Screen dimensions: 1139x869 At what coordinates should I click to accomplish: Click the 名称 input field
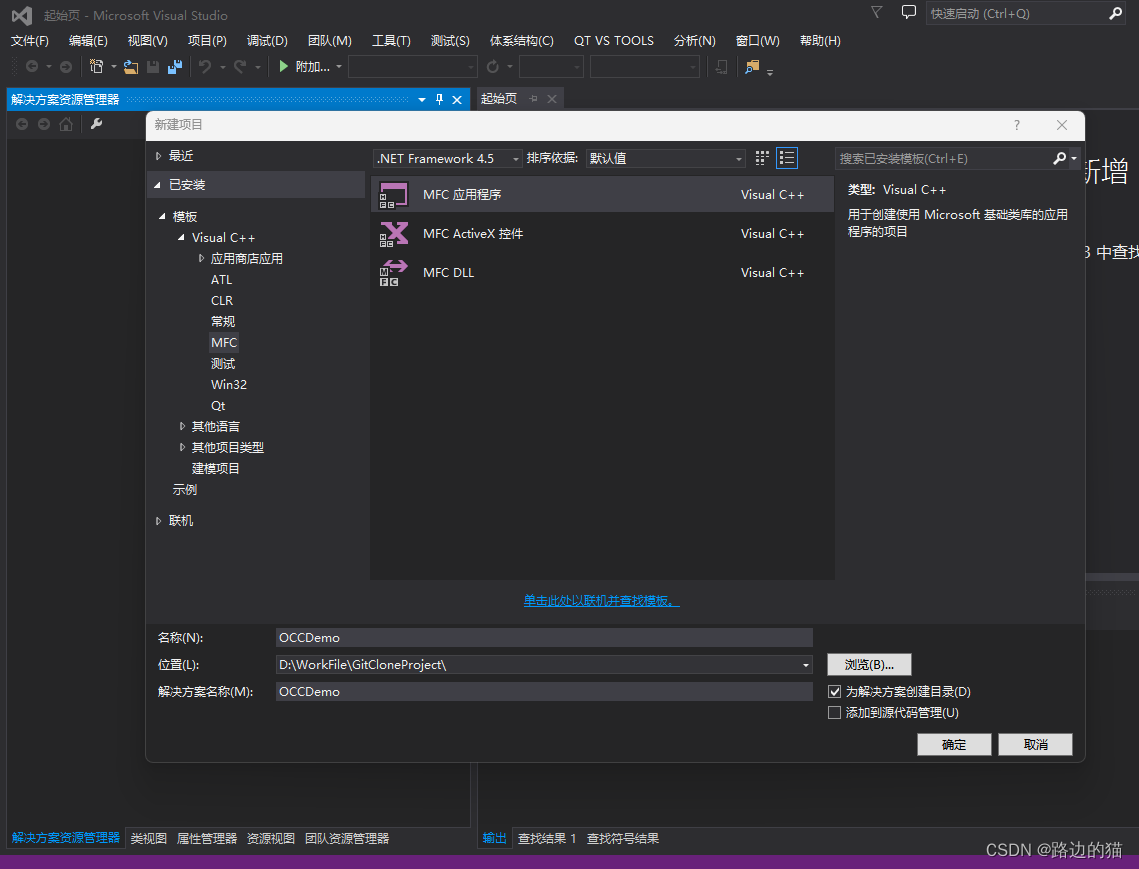(x=544, y=637)
